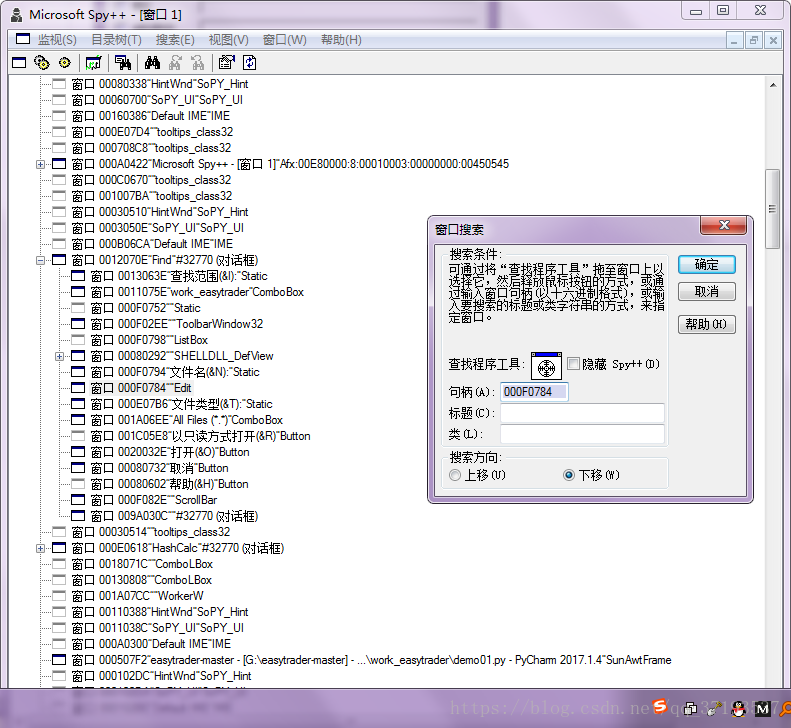Click the black binoculars Search icon

(x=152, y=63)
